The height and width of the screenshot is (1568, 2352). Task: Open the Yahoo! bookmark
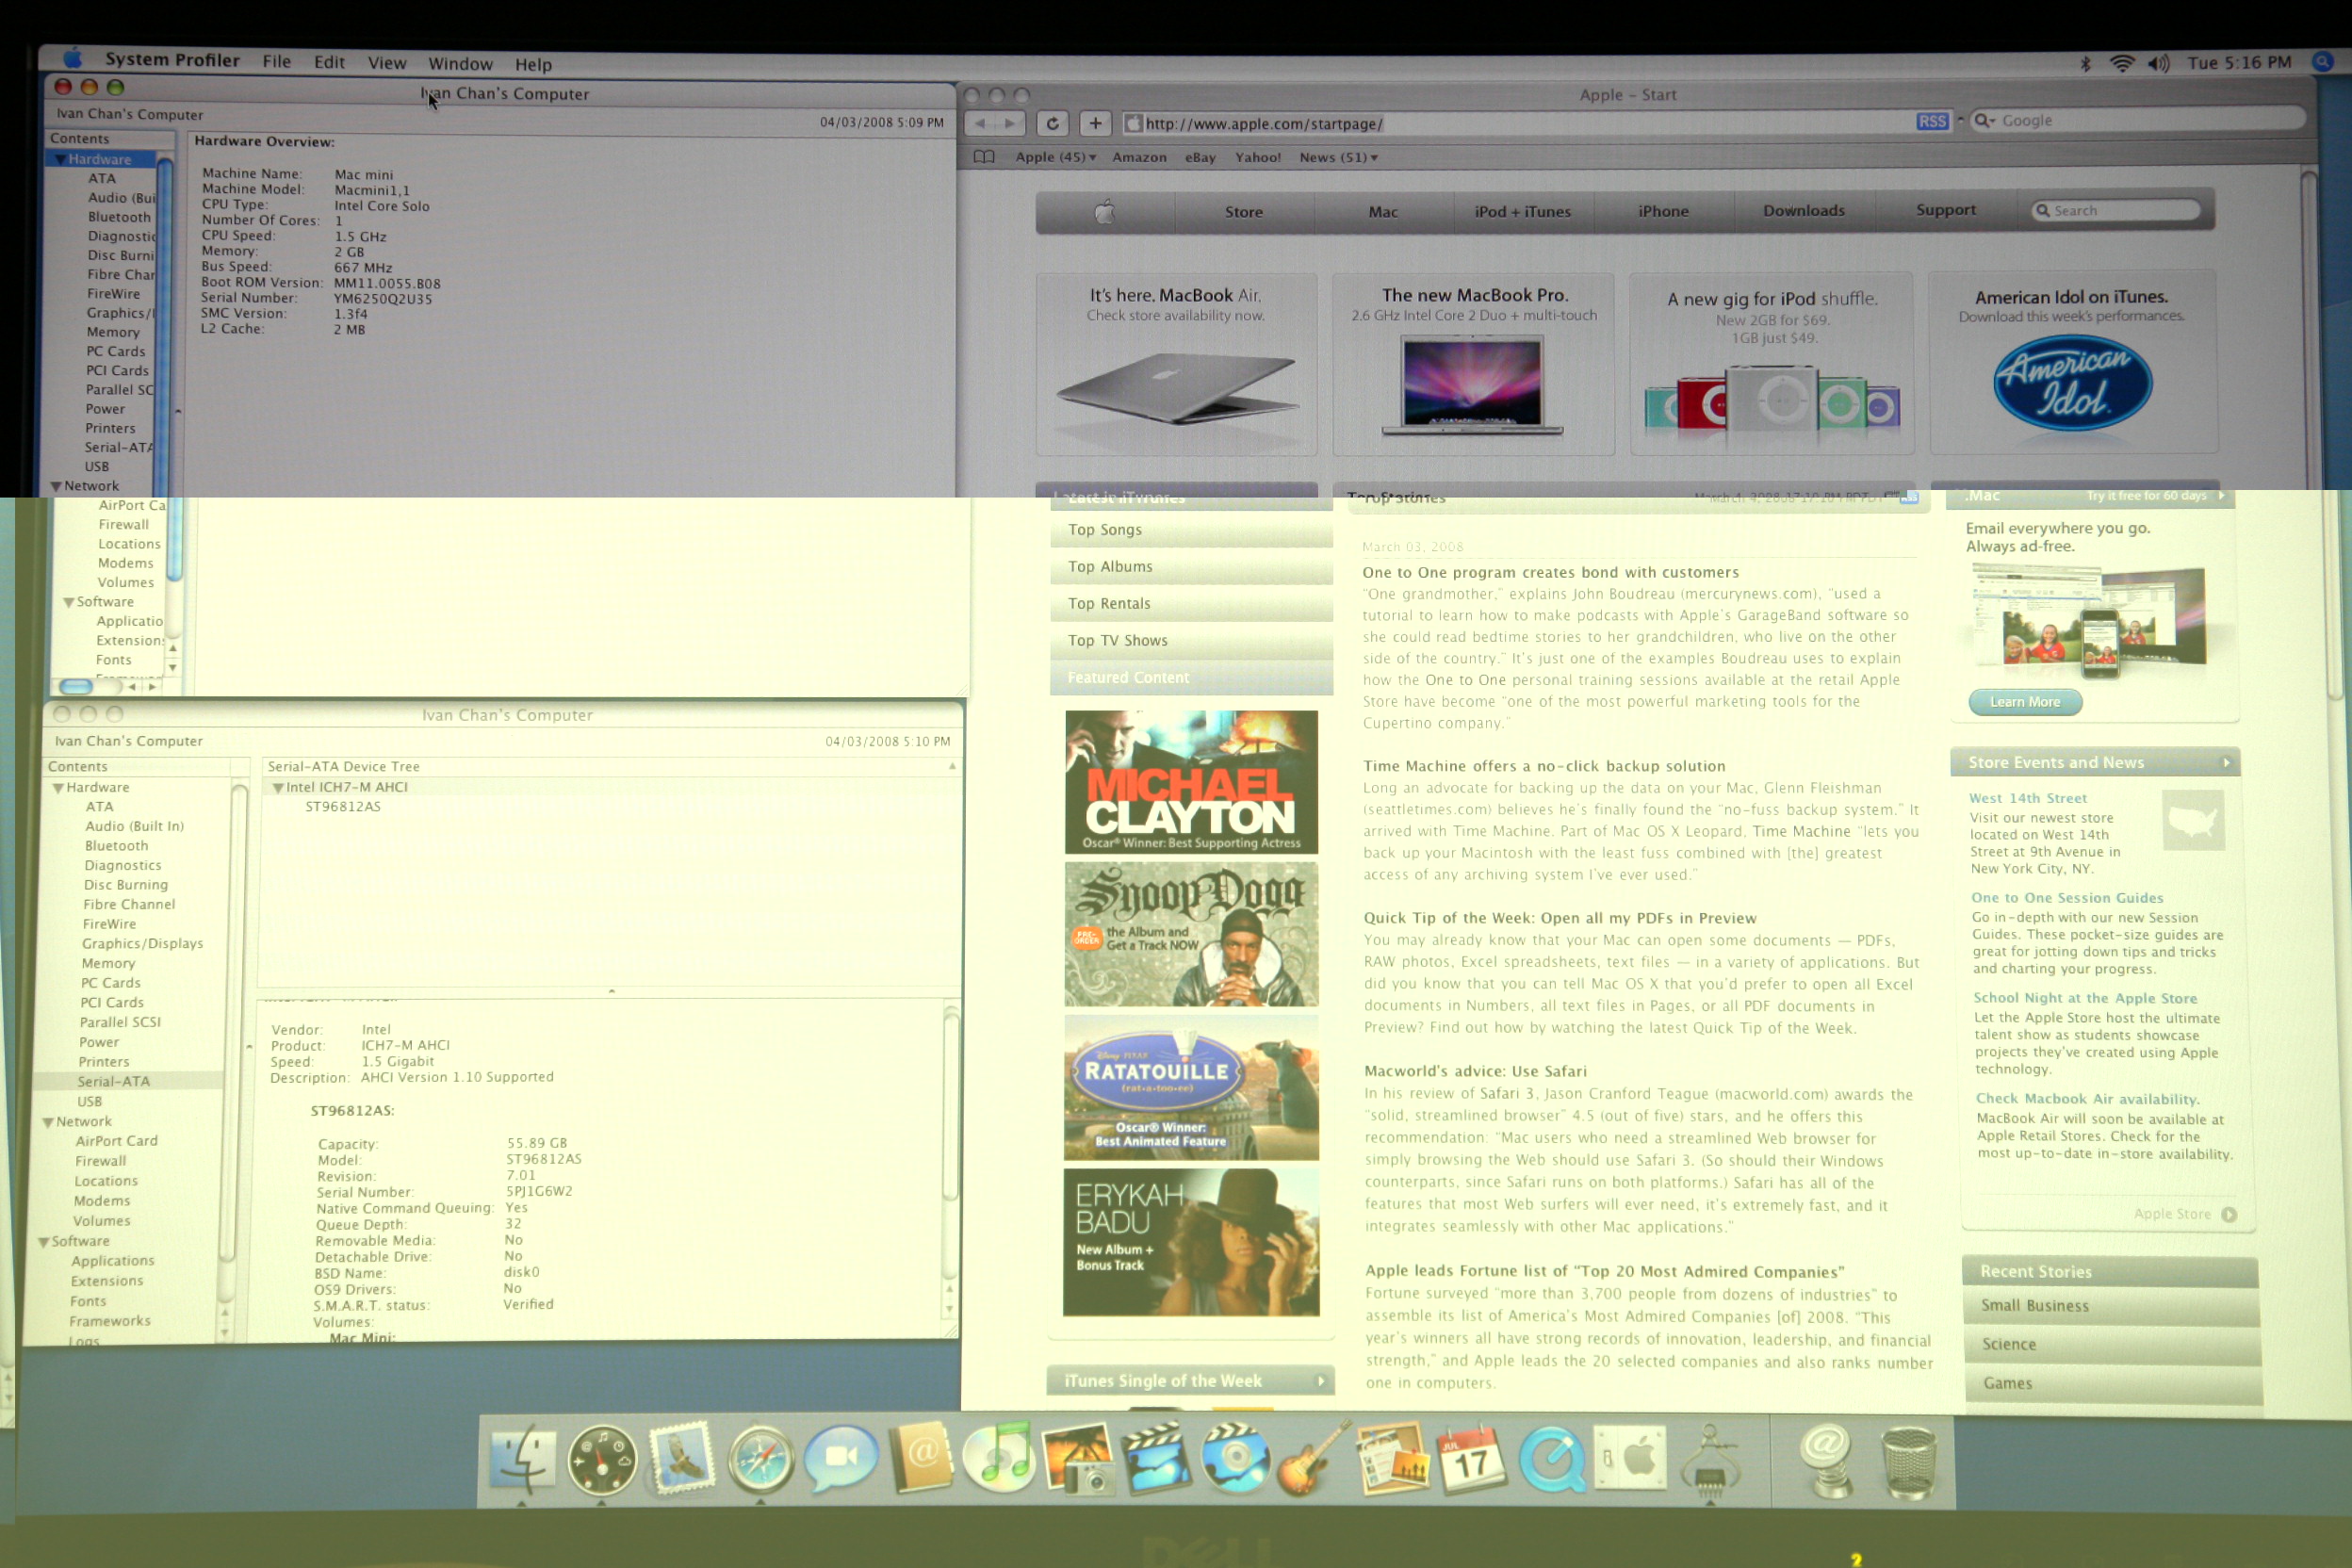pyautogui.click(x=1257, y=157)
